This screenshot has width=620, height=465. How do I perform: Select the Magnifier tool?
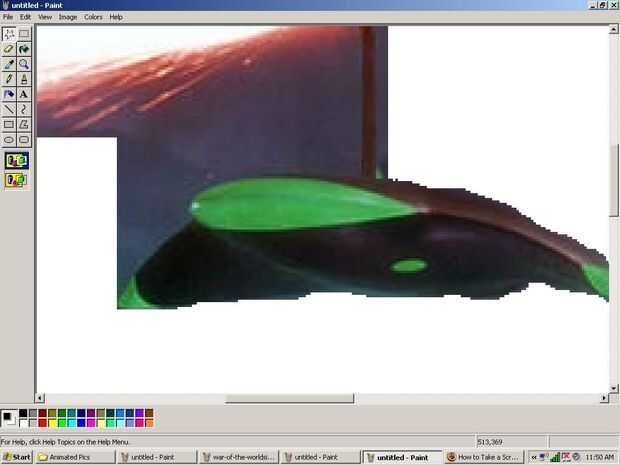pyautogui.click(x=24, y=64)
